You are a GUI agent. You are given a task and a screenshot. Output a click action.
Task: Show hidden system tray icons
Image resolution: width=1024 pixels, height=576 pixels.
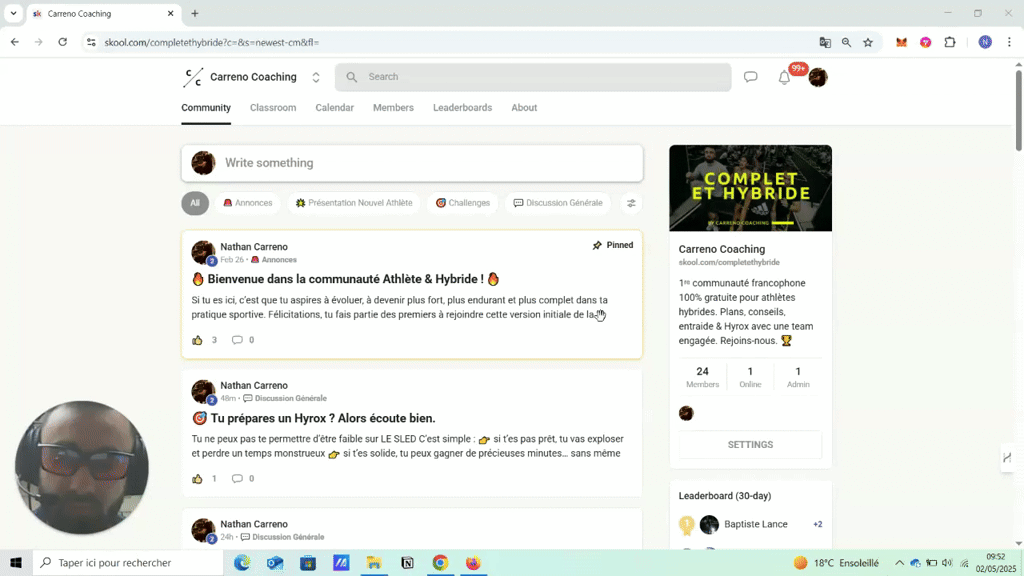[x=899, y=563]
